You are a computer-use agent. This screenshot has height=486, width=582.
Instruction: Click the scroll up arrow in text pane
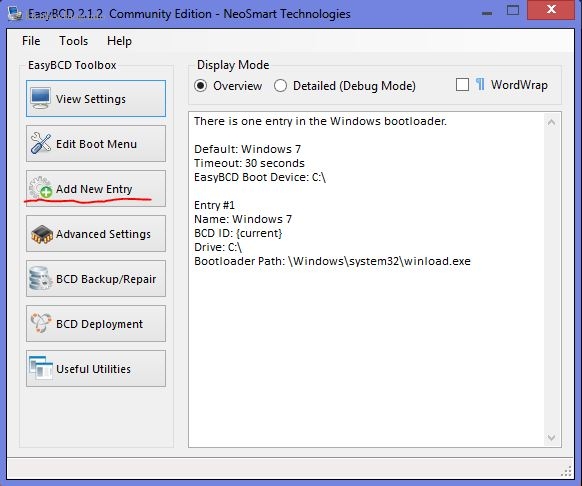552,122
